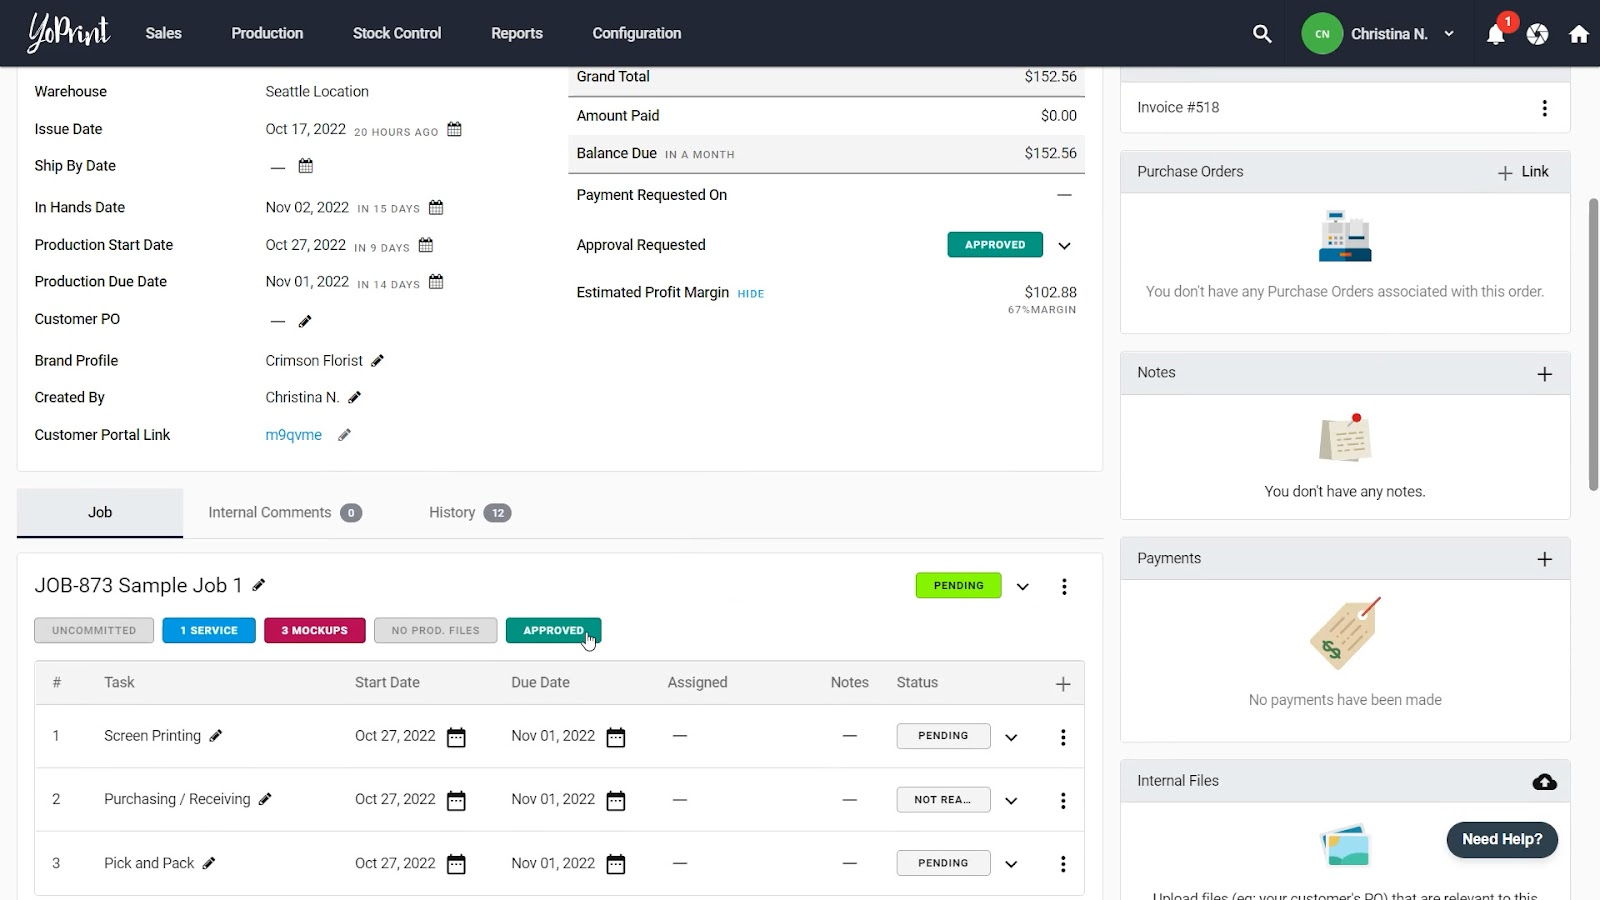Edit the Brand Profile Crimson Florist
1600x900 pixels.
(x=377, y=361)
